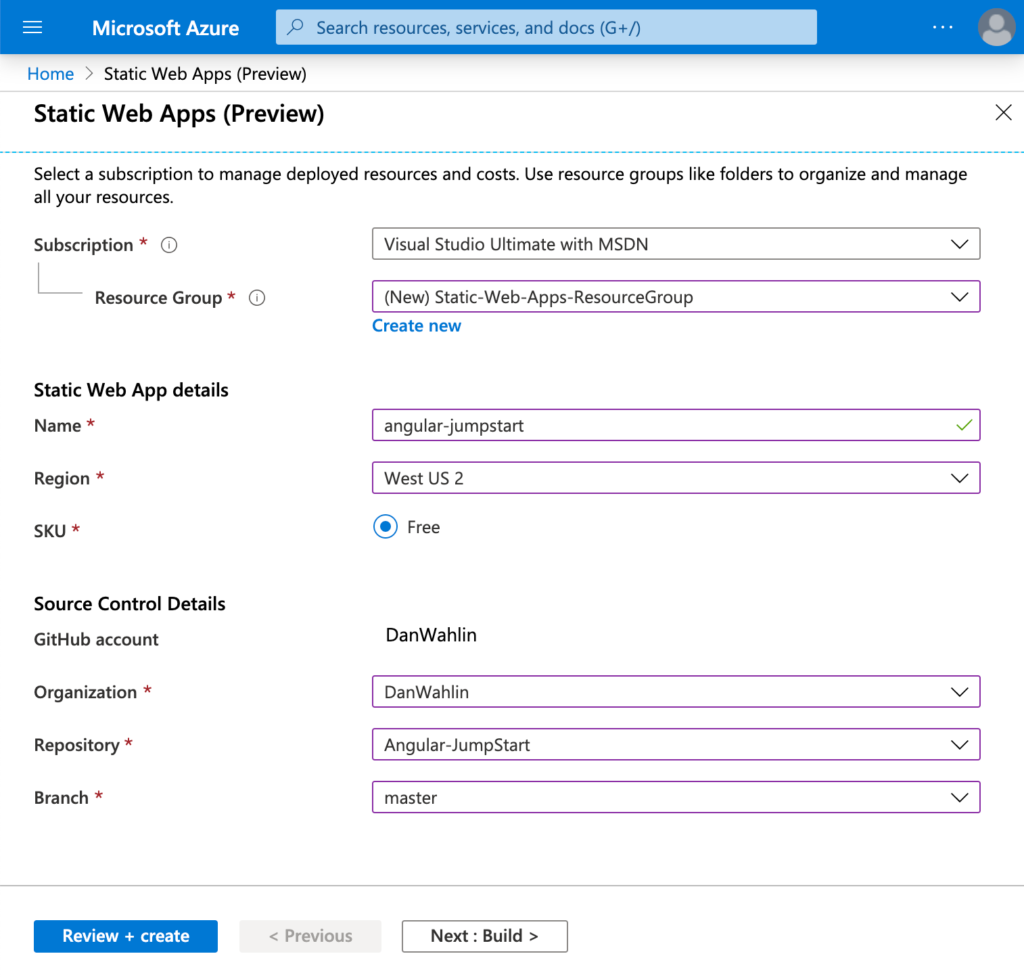Viewport: 1024px width, 977px height.
Task: Close the Static Web Apps blade
Action: [1003, 112]
